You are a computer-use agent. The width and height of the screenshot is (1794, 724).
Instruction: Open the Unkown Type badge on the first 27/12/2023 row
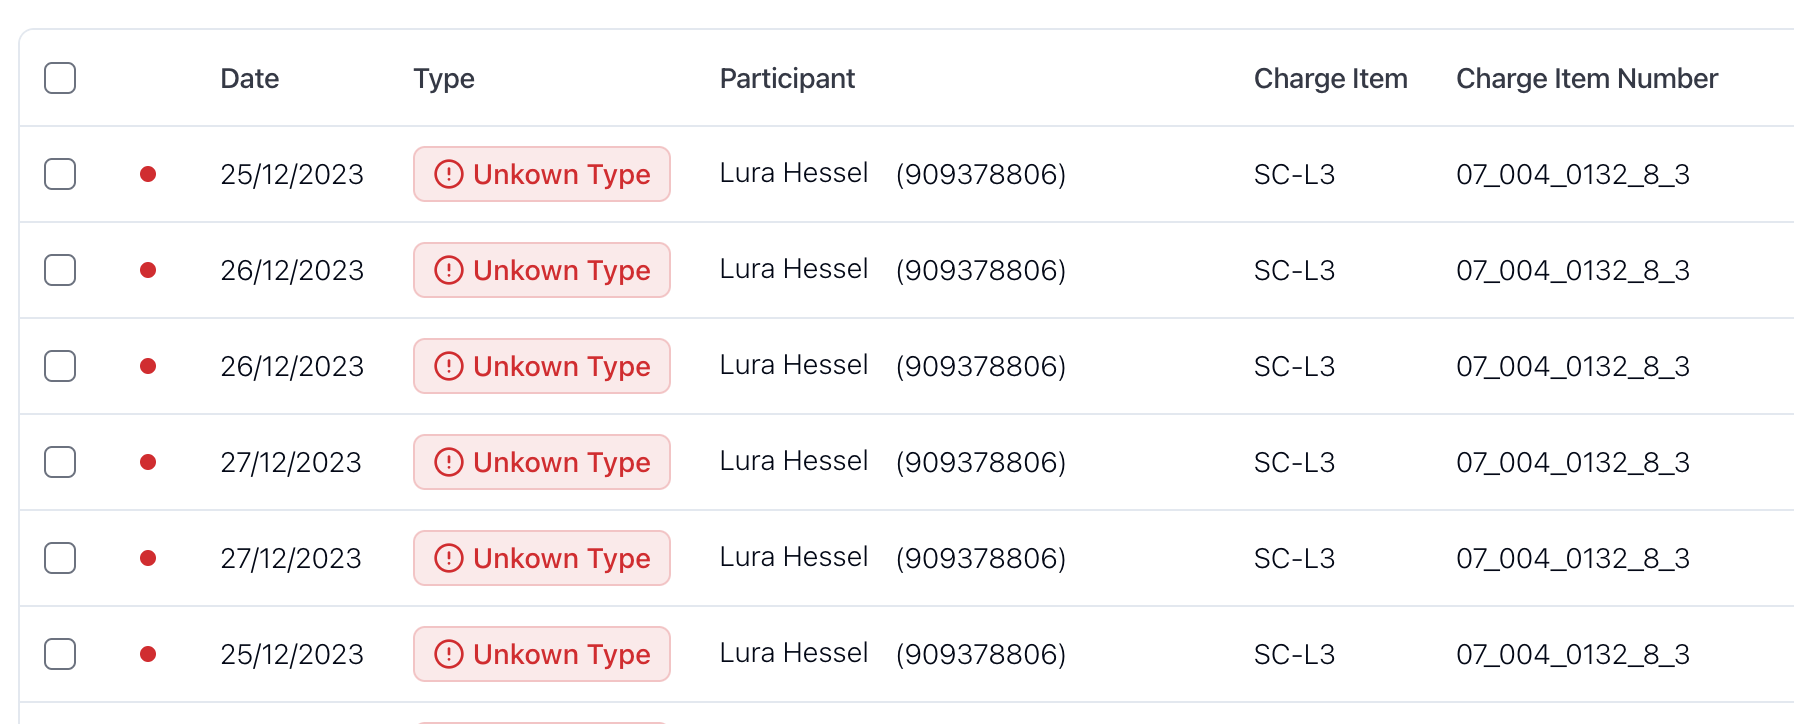[542, 462]
